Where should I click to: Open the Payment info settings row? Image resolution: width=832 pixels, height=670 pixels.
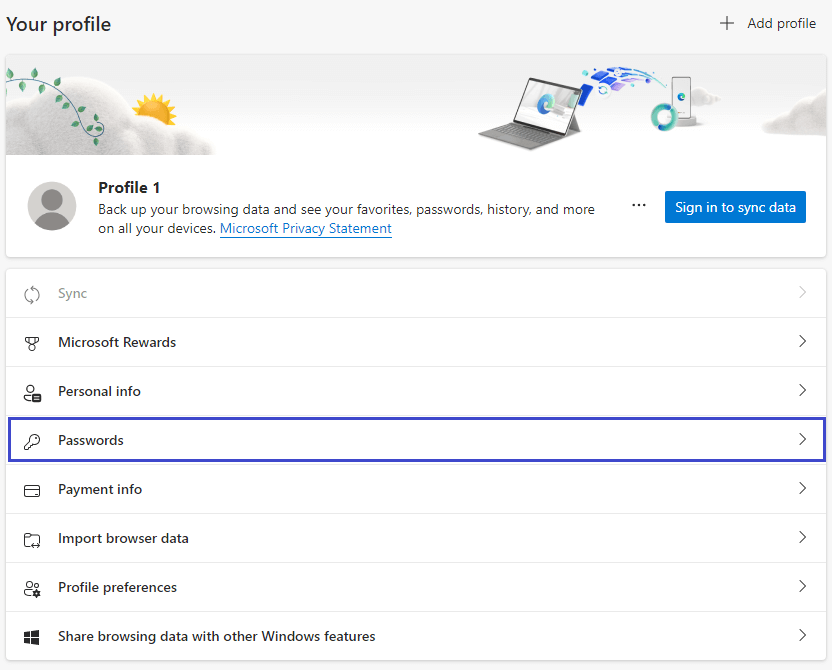point(415,489)
